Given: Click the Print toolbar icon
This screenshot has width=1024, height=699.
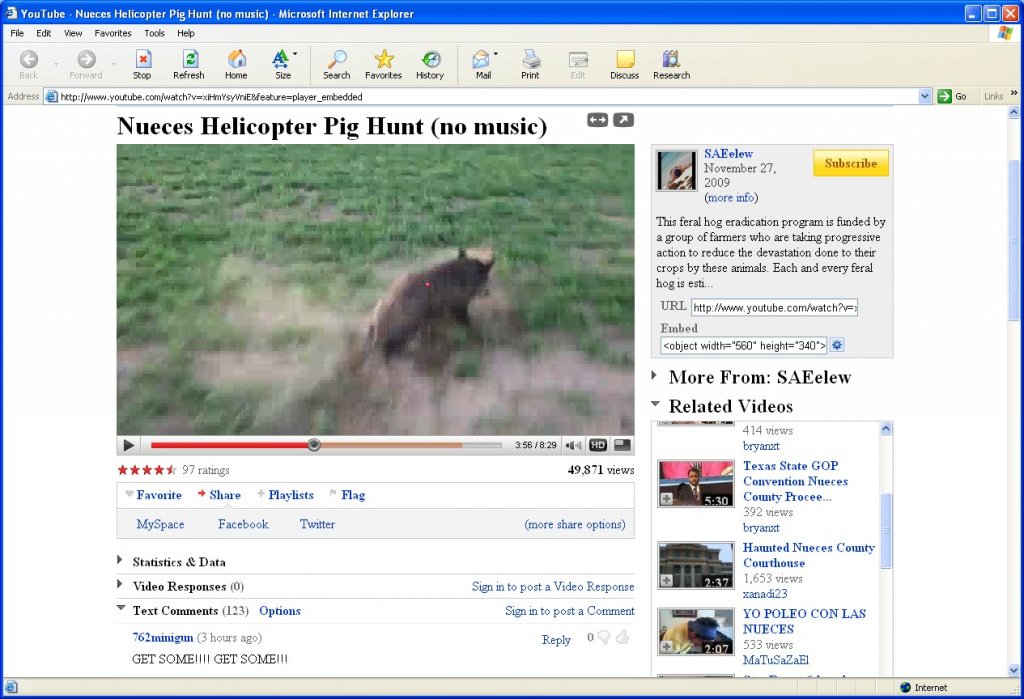Looking at the screenshot, I should click(530, 60).
